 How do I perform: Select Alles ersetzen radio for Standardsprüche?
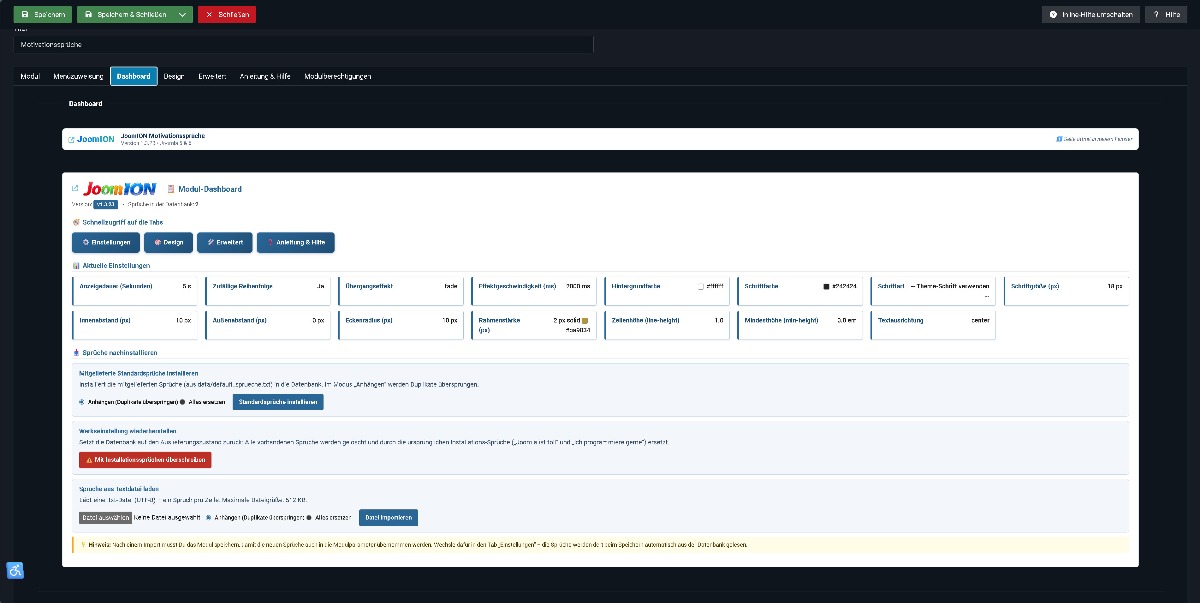click(183, 402)
